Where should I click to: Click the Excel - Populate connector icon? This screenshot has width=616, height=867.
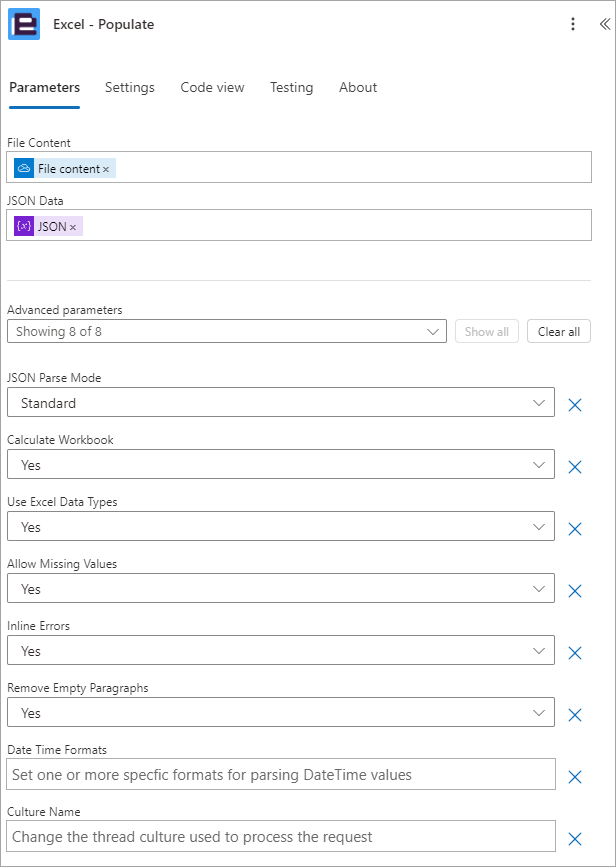24,24
